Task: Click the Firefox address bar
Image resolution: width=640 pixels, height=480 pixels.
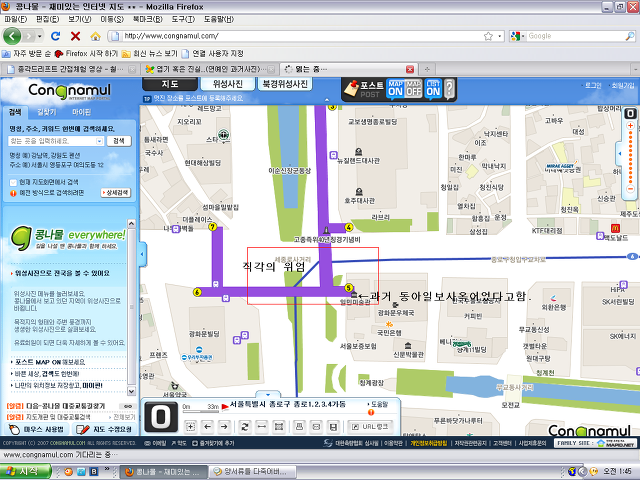Action: tap(300, 36)
